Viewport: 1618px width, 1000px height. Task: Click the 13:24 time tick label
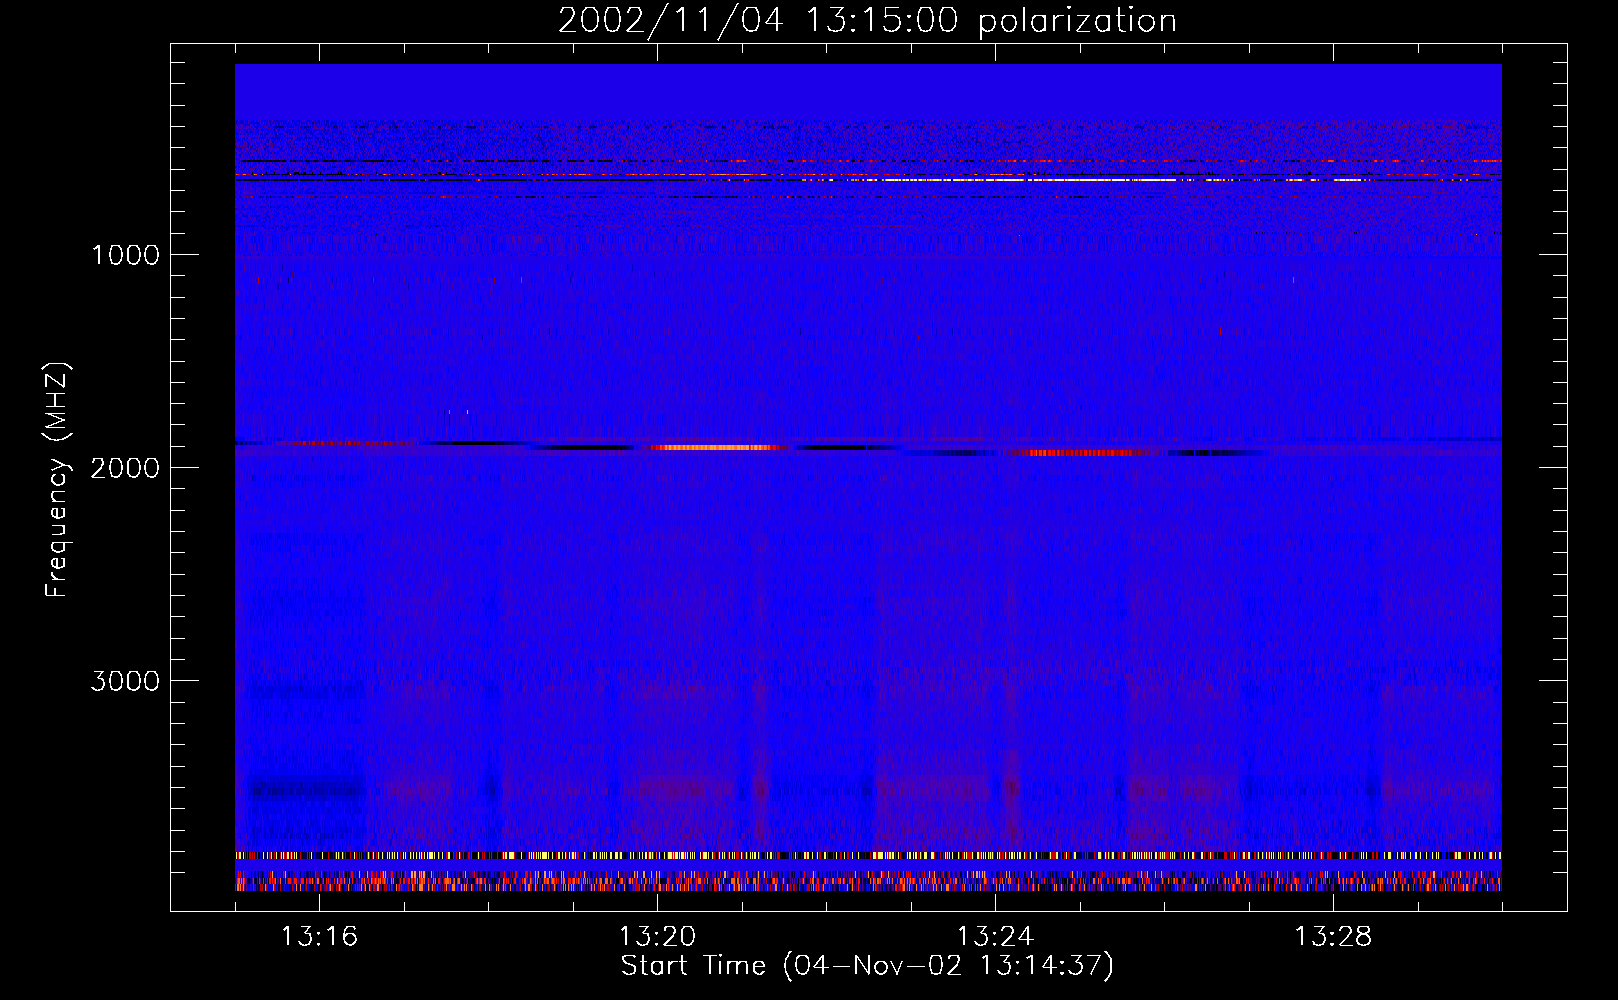point(995,937)
